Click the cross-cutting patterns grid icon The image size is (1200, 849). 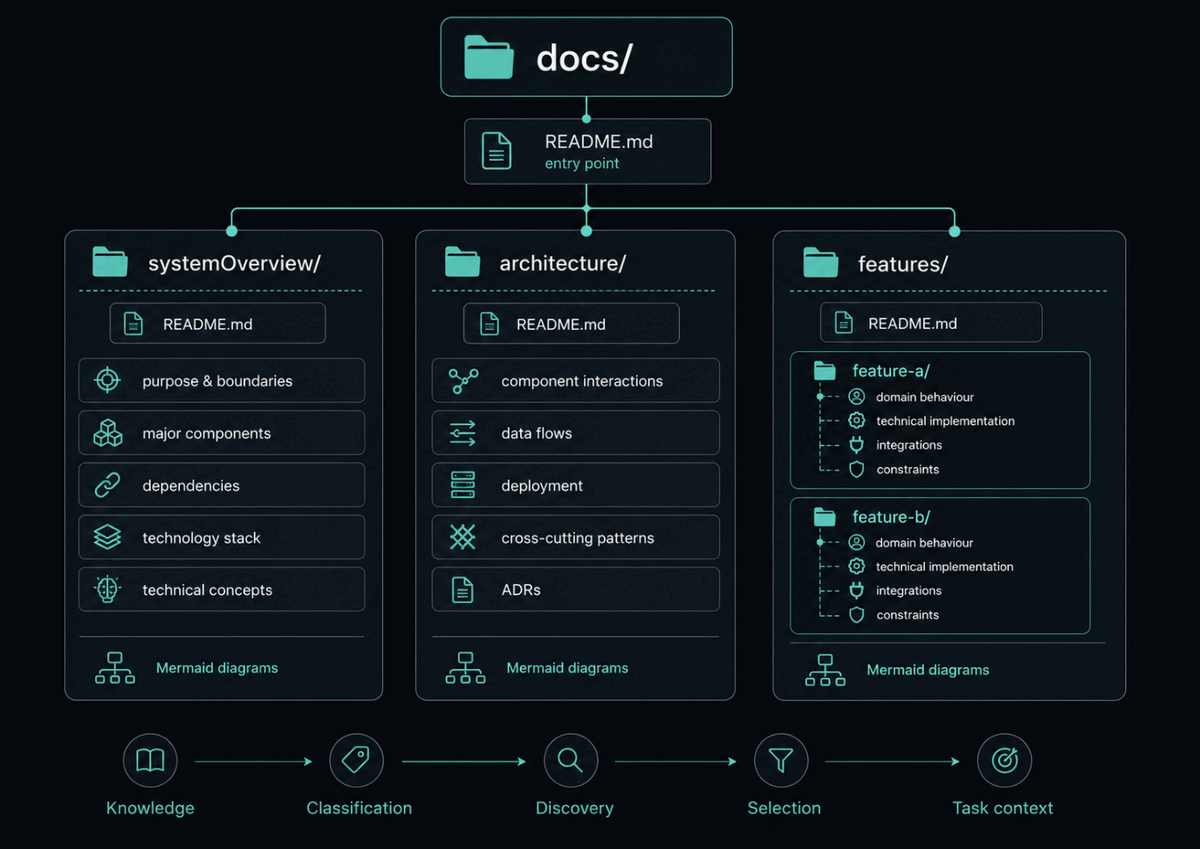coord(462,538)
